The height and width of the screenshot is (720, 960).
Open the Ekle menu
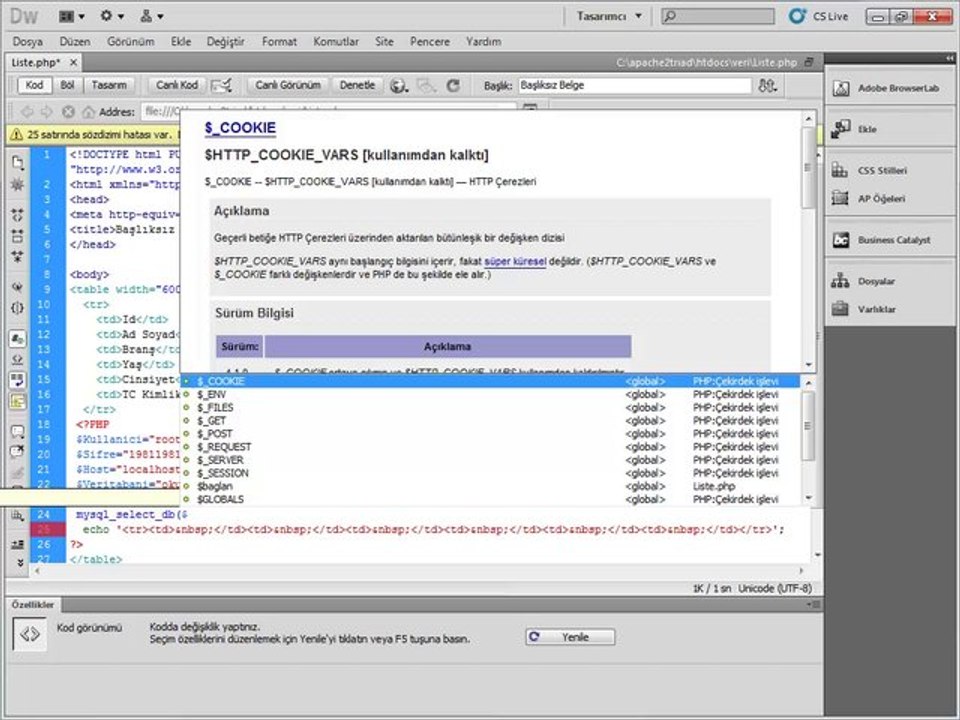coord(181,42)
